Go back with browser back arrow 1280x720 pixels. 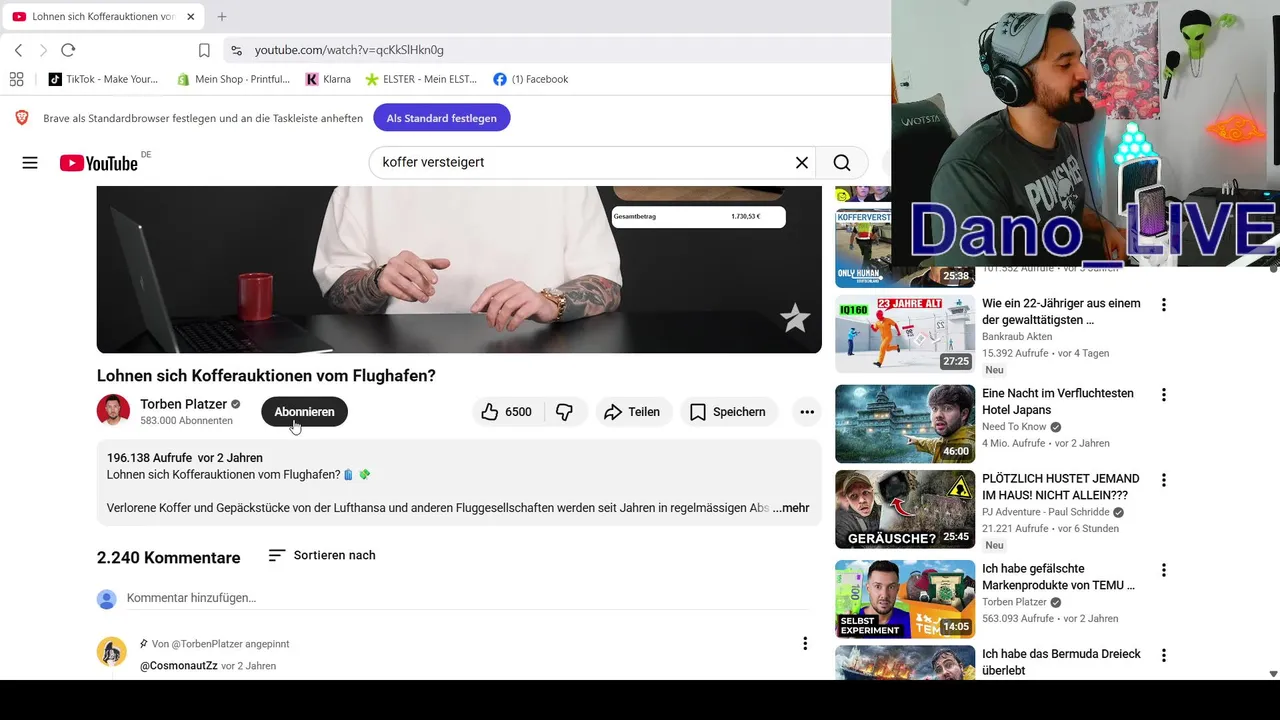point(18,50)
